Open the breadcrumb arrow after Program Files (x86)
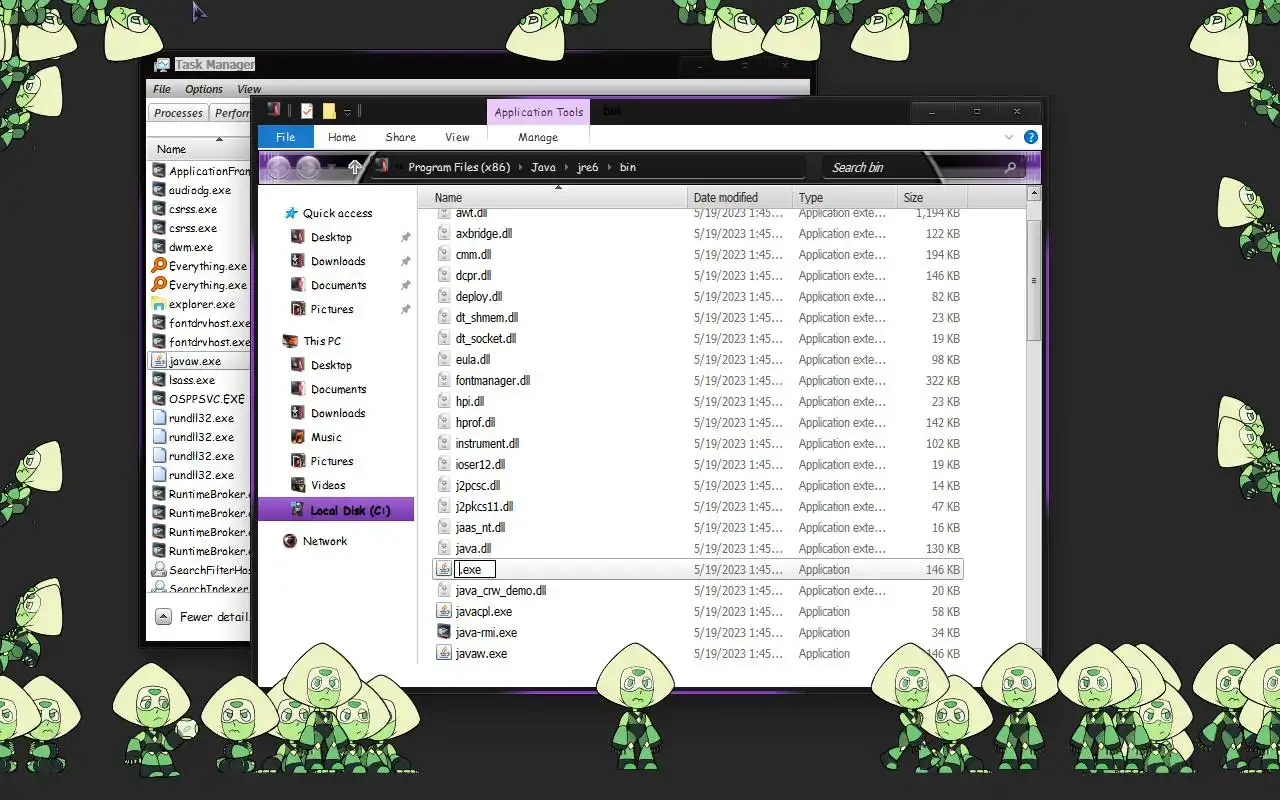Viewport: 1280px width, 800px height. [520, 167]
